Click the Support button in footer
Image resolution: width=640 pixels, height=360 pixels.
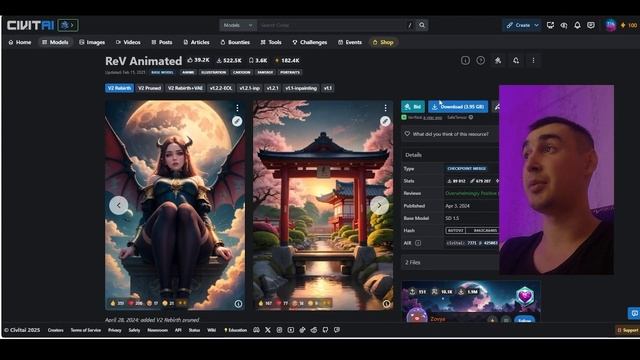[627, 330]
